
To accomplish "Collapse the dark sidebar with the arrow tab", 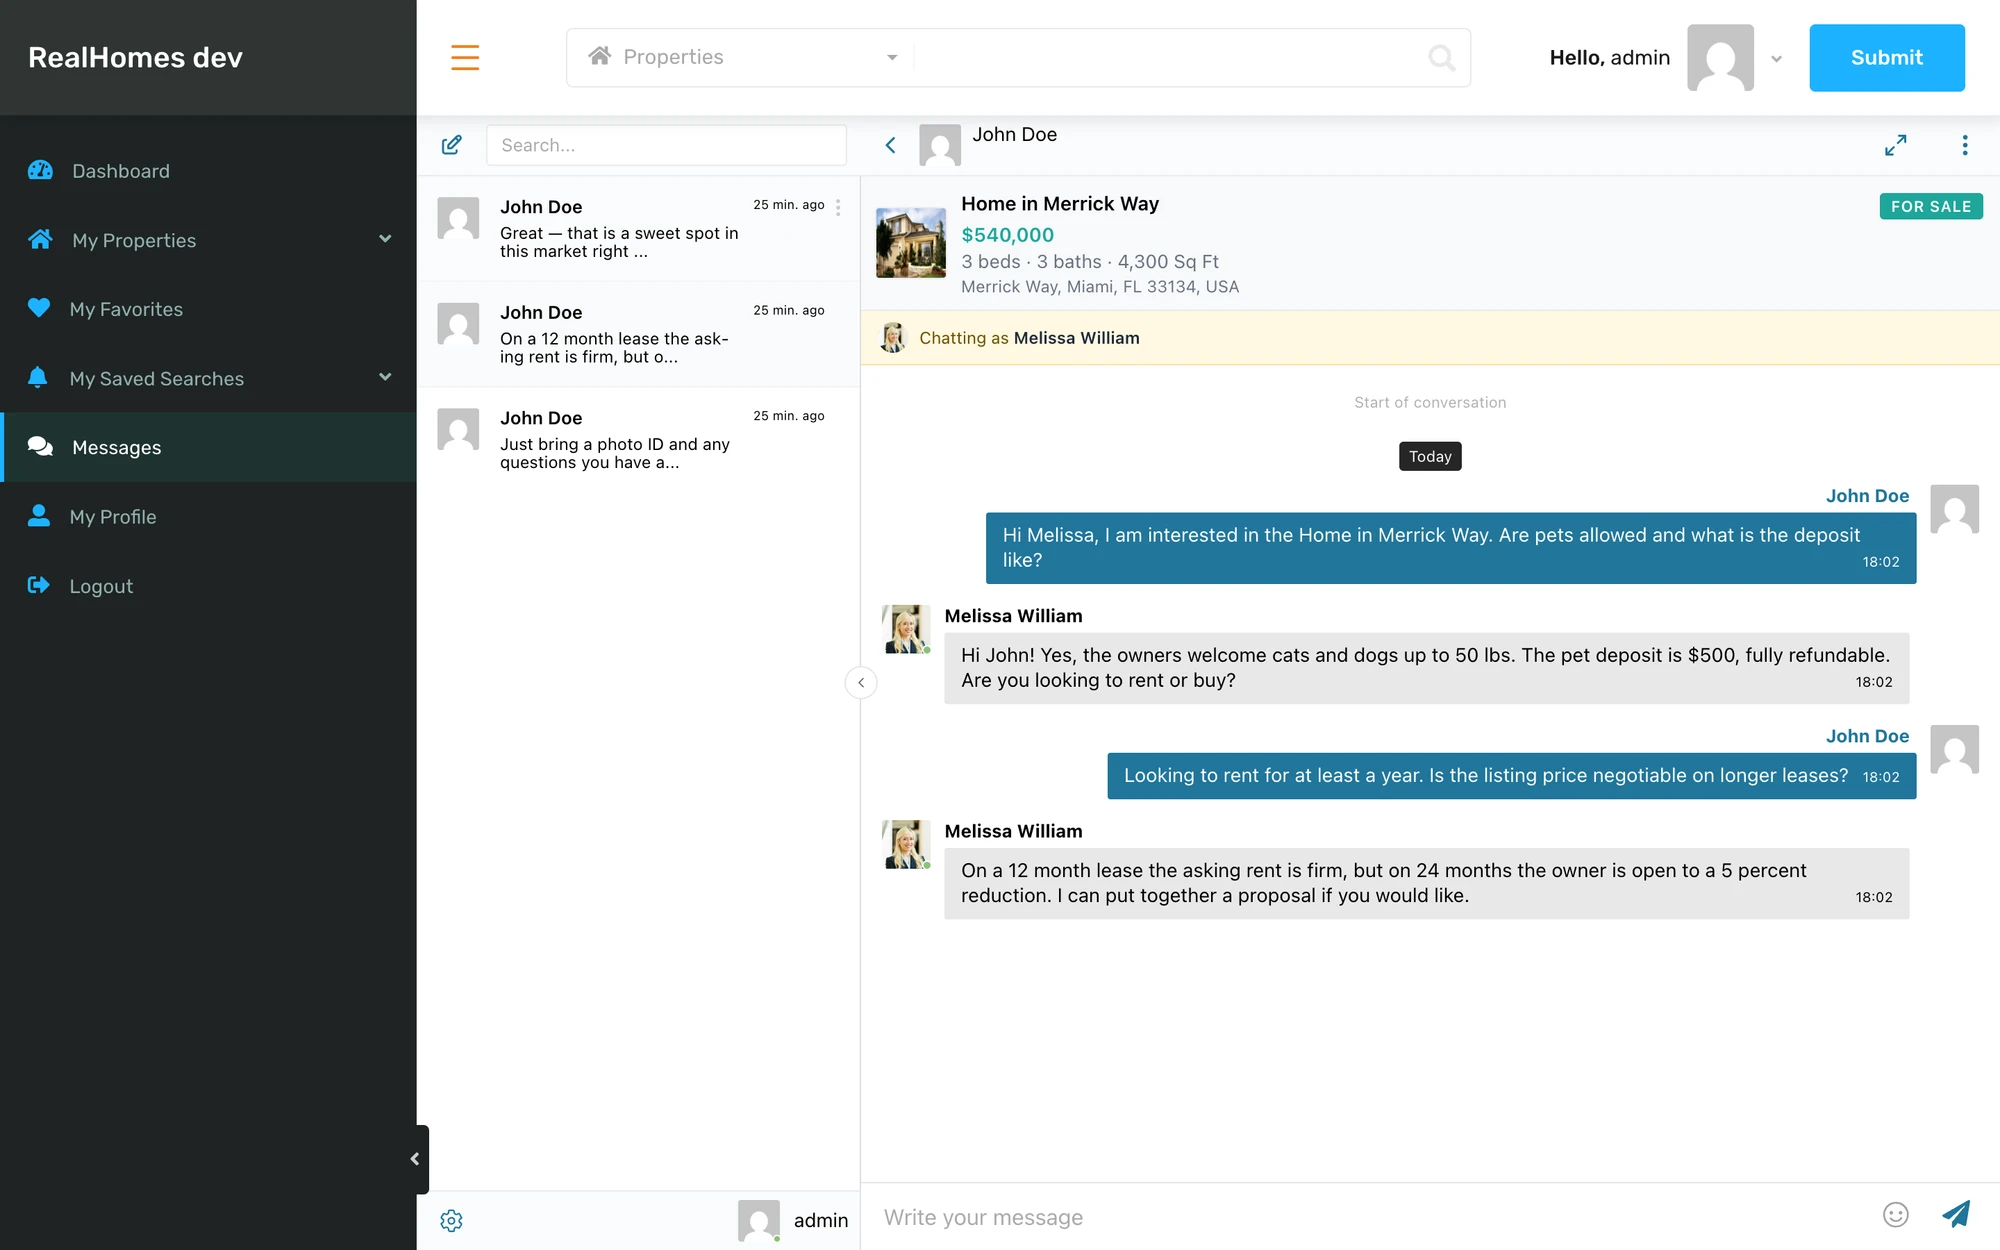I will (x=415, y=1159).
